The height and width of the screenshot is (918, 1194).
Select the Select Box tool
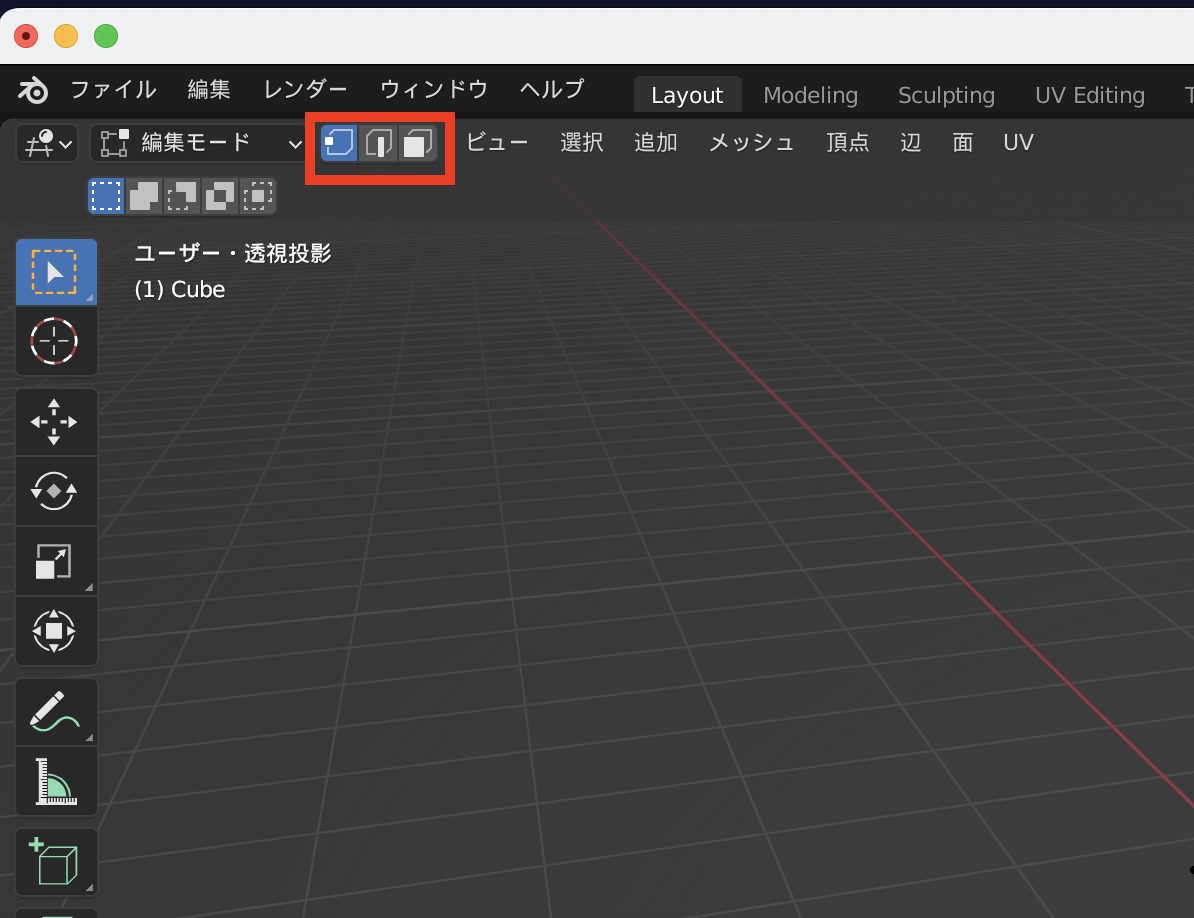pos(55,272)
